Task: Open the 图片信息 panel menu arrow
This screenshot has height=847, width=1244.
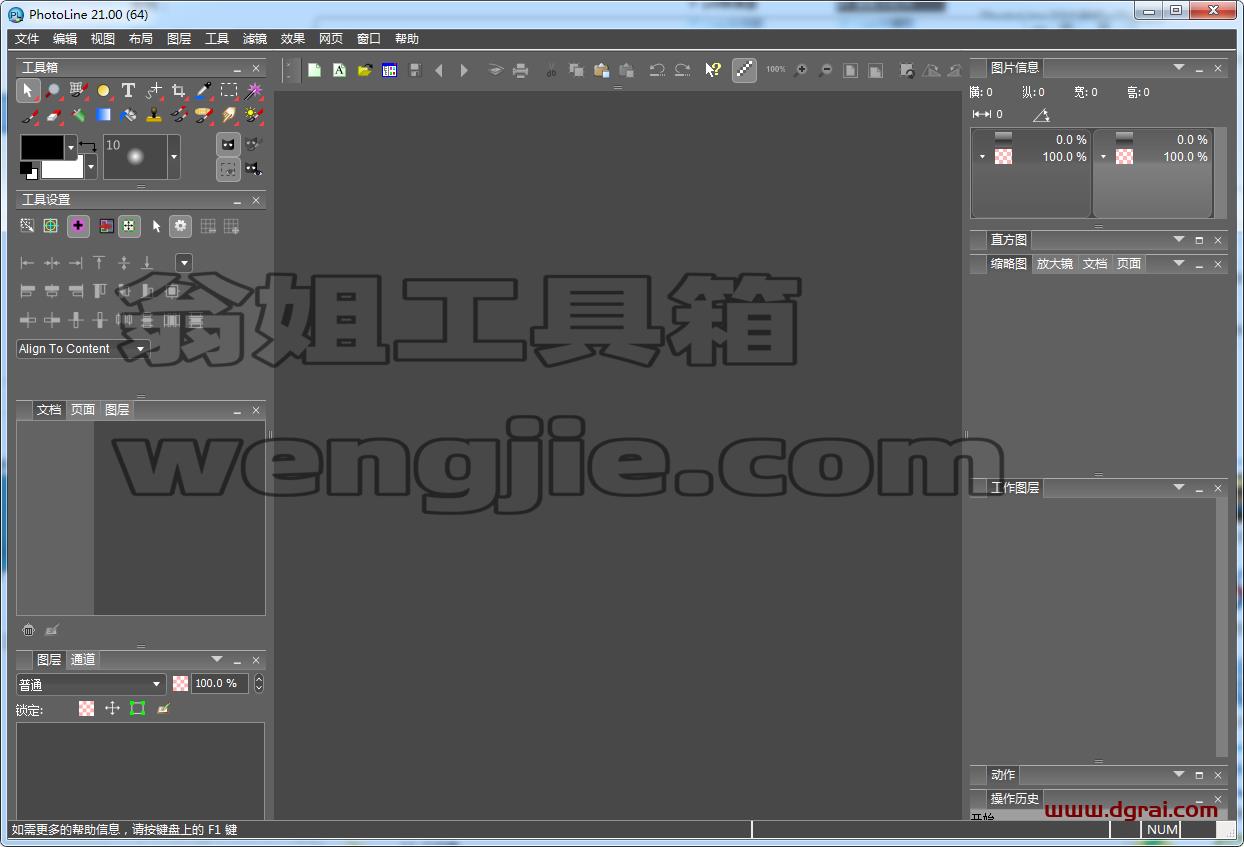Action: click(1179, 68)
